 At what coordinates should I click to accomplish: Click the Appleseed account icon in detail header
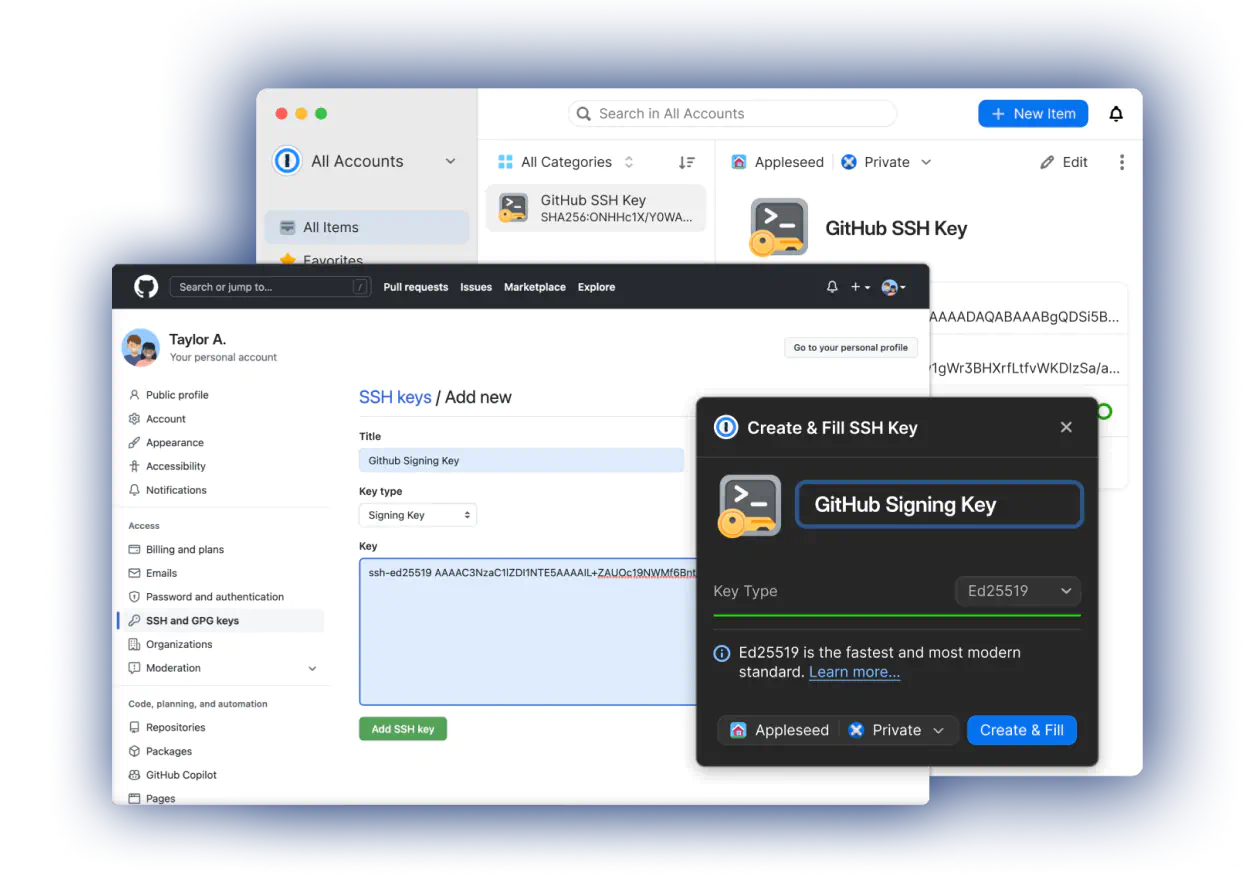[x=739, y=162]
